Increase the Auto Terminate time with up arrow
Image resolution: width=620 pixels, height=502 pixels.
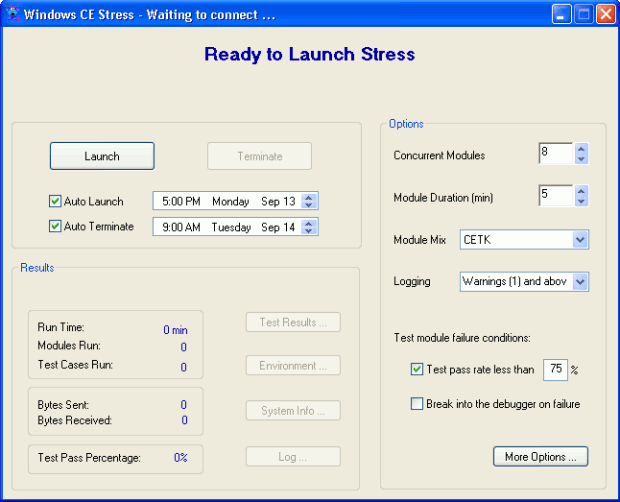[309, 223]
